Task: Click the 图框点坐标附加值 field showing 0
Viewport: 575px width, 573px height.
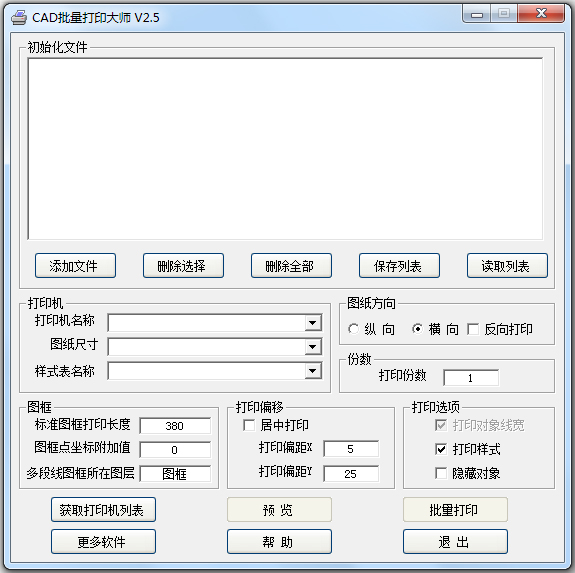Action: (175, 449)
